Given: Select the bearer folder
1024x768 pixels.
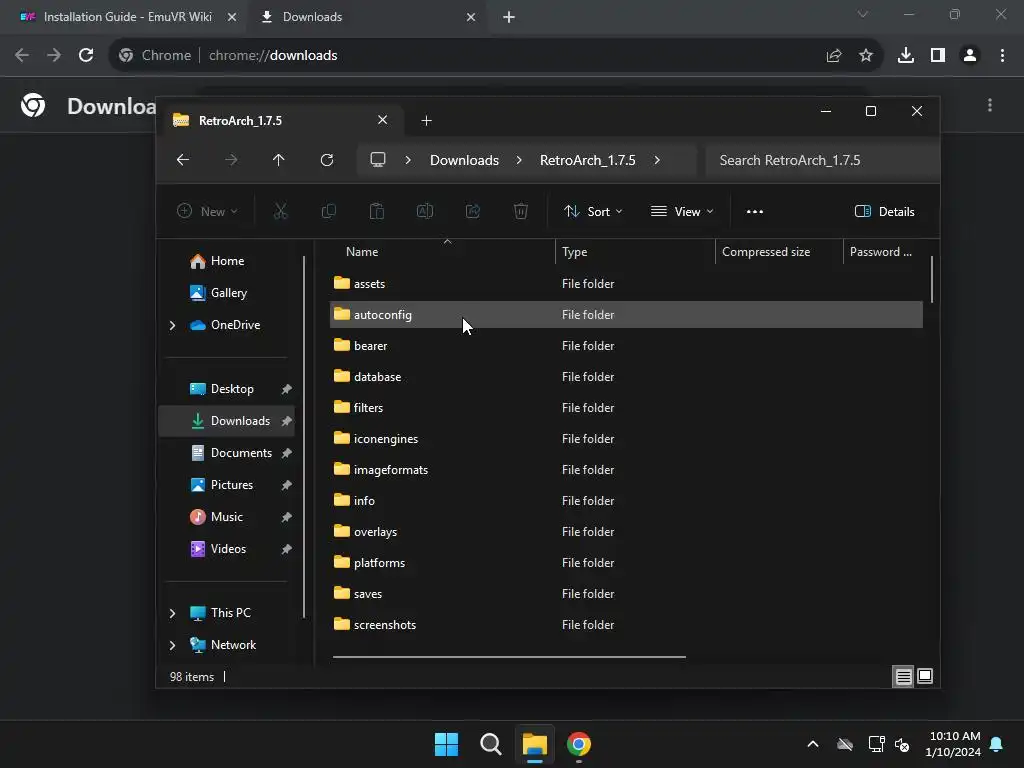Looking at the screenshot, I should pyautogui.click(x=626, y=345).
